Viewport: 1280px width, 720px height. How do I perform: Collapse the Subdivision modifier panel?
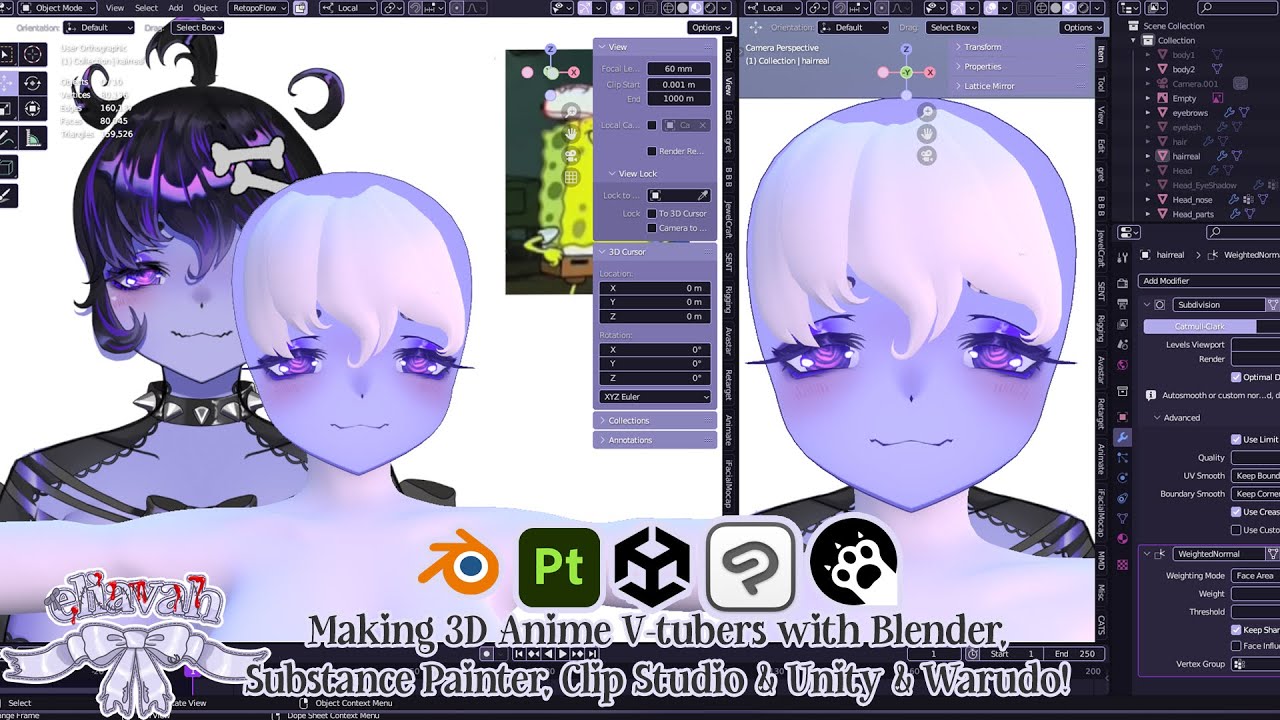(1147, 305)
